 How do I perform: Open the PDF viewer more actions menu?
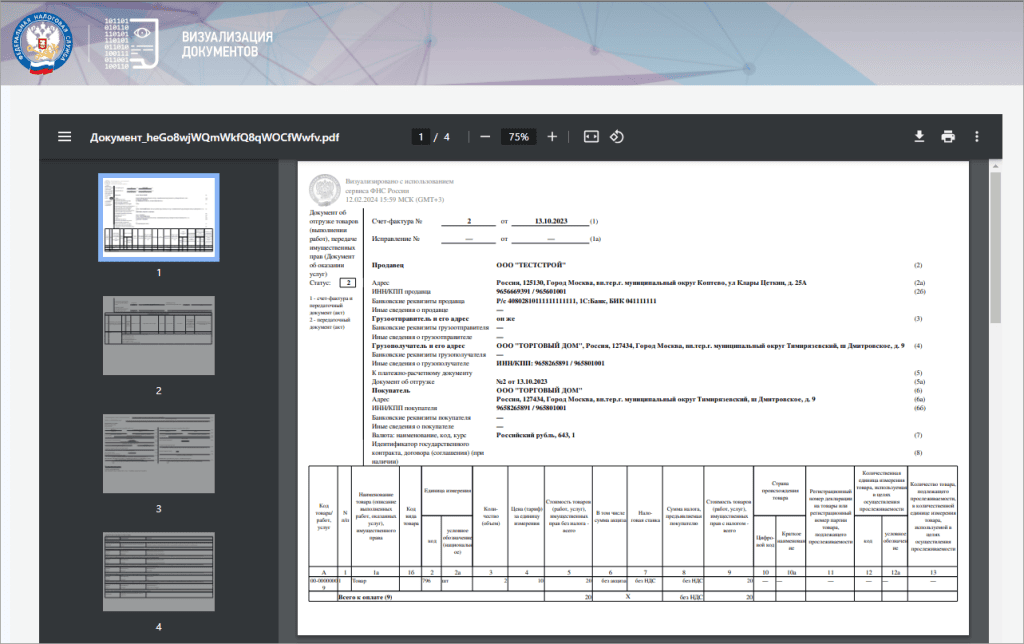coord(977,137)
